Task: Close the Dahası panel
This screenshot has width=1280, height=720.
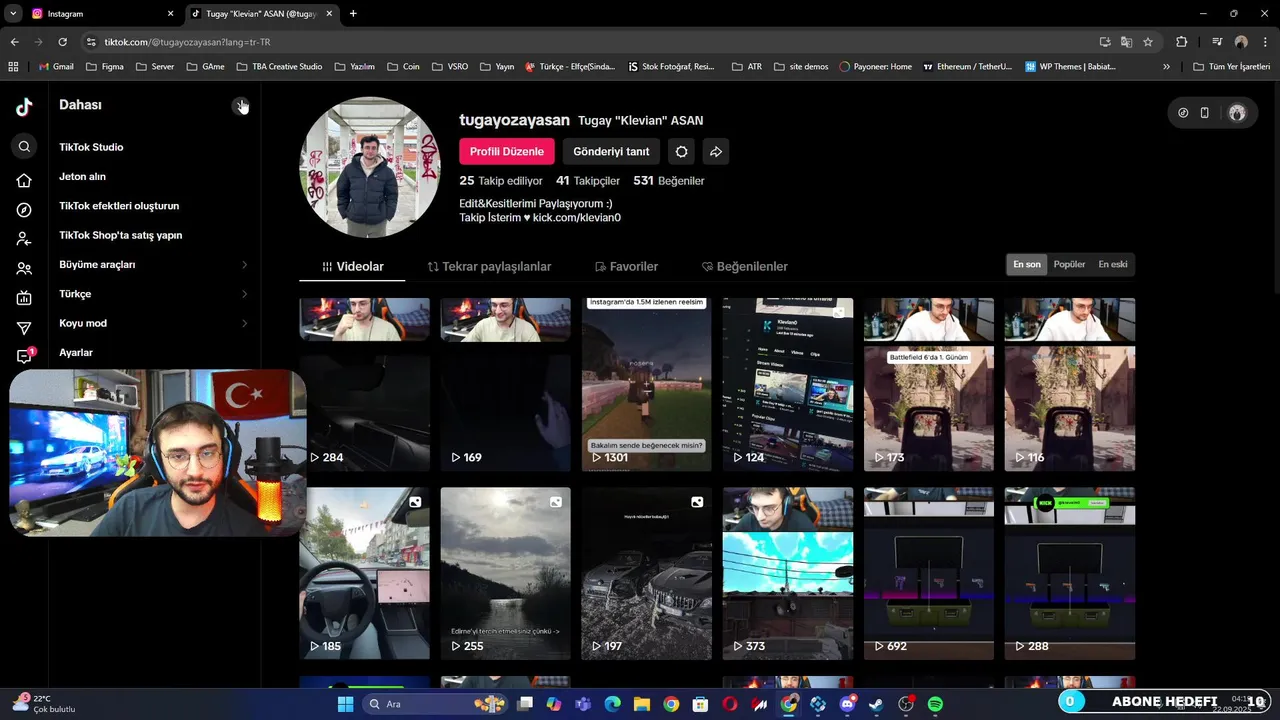Action: pyautogui.click(x=241, y=106)
